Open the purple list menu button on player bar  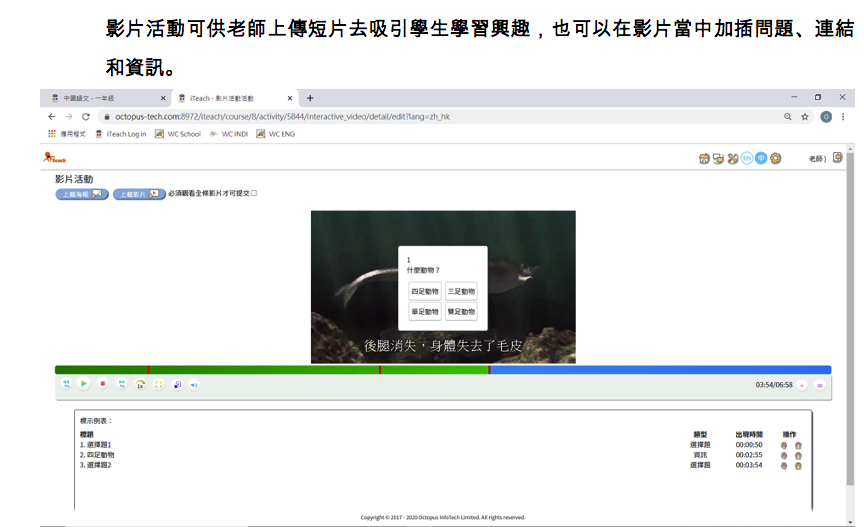point(820,385)
